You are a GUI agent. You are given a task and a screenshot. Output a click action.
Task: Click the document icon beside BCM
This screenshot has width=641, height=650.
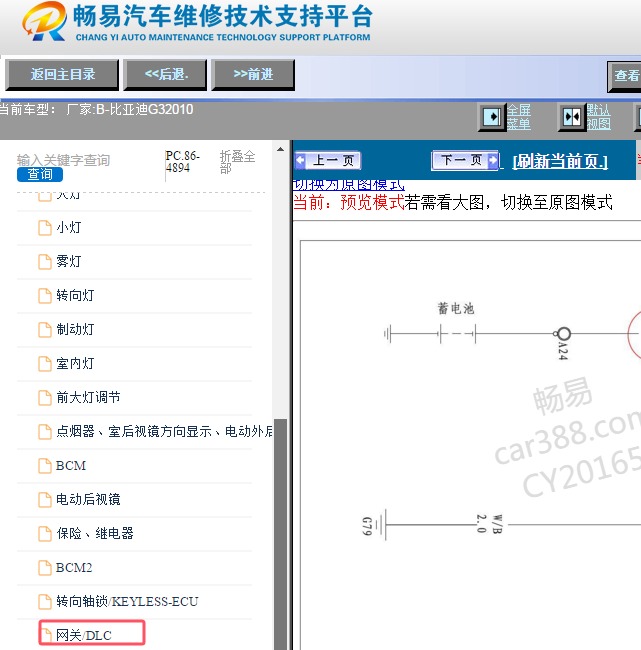click(x=45, y=466)
